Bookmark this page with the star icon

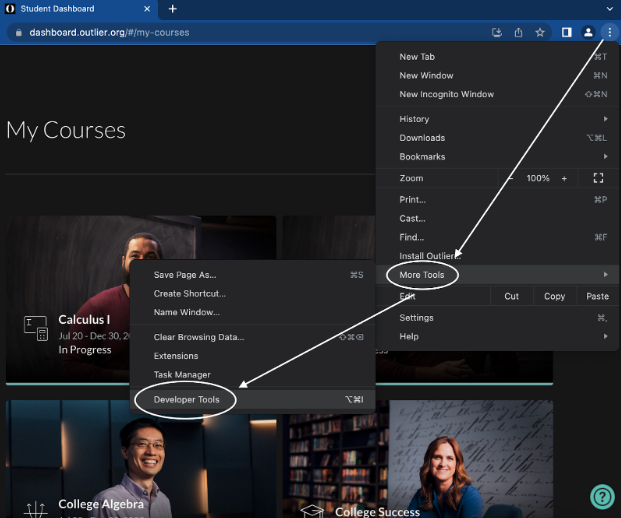click(540, 32)
